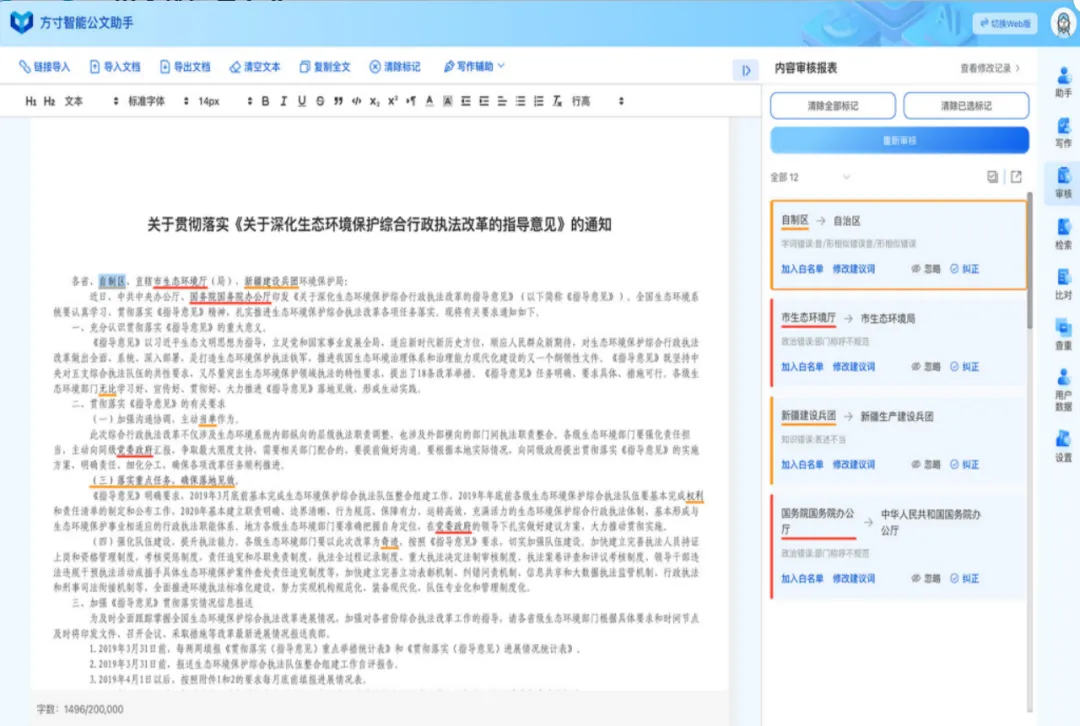Ignore the 自制区 suggestion
This screenshot has height=726, width=1080.
pos(926,269)
